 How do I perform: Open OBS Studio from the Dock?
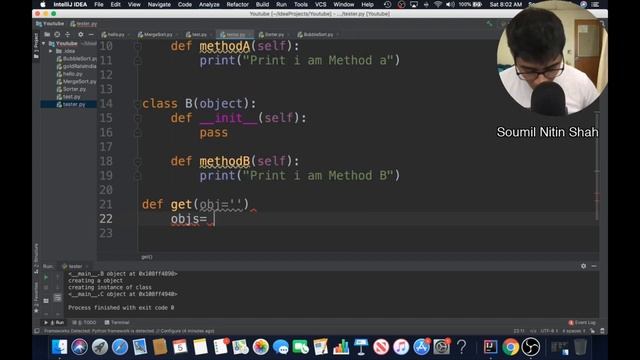pyautogui.click(x=530, y=347)
